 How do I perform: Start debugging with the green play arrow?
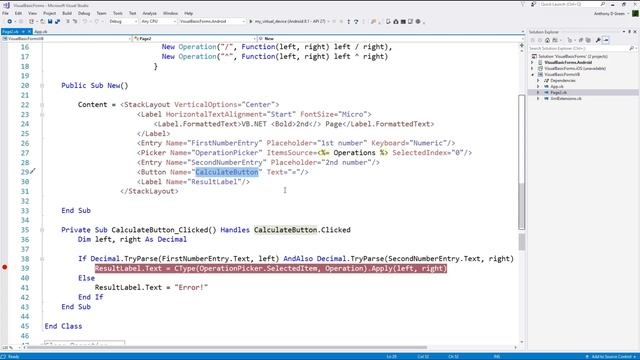point(251,21)
